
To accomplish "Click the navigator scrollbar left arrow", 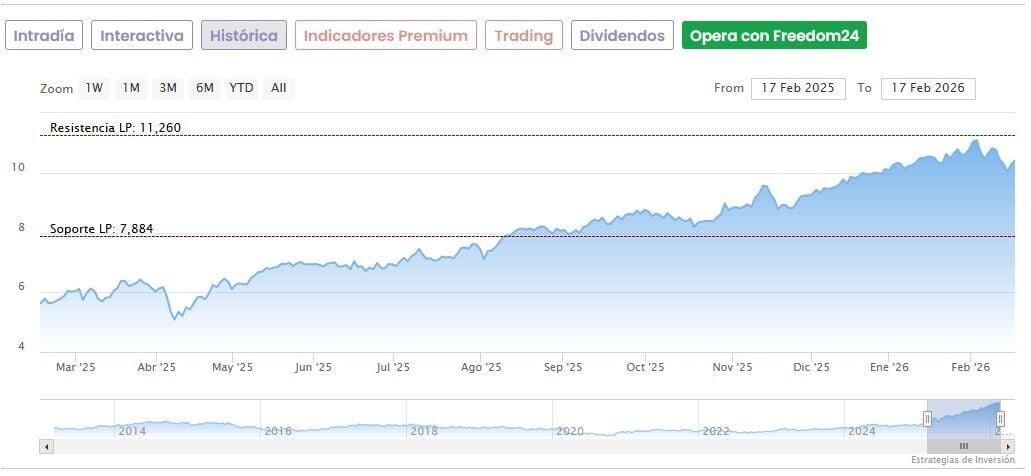I will [45, 446].
